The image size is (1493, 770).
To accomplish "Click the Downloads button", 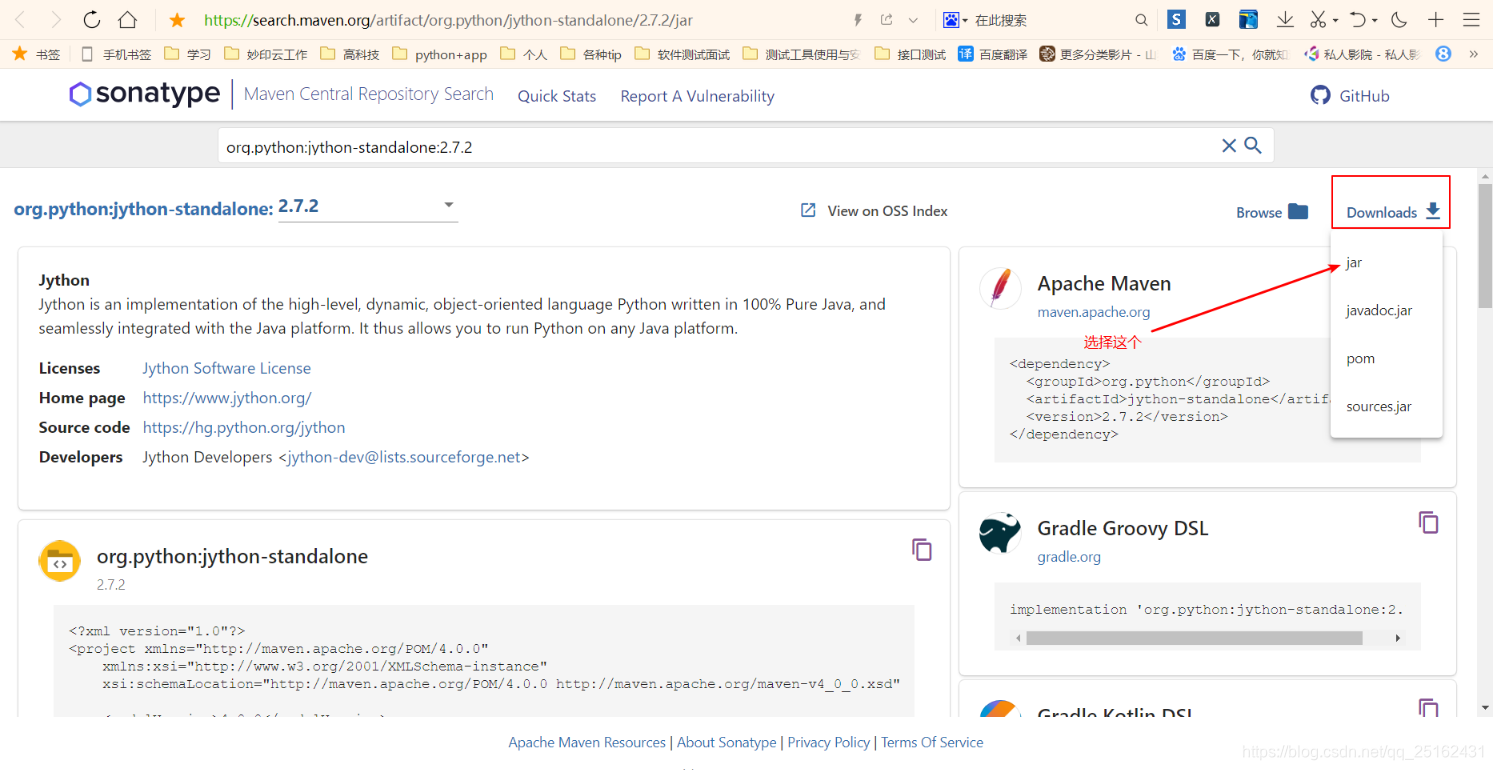I will (1393, 212).
